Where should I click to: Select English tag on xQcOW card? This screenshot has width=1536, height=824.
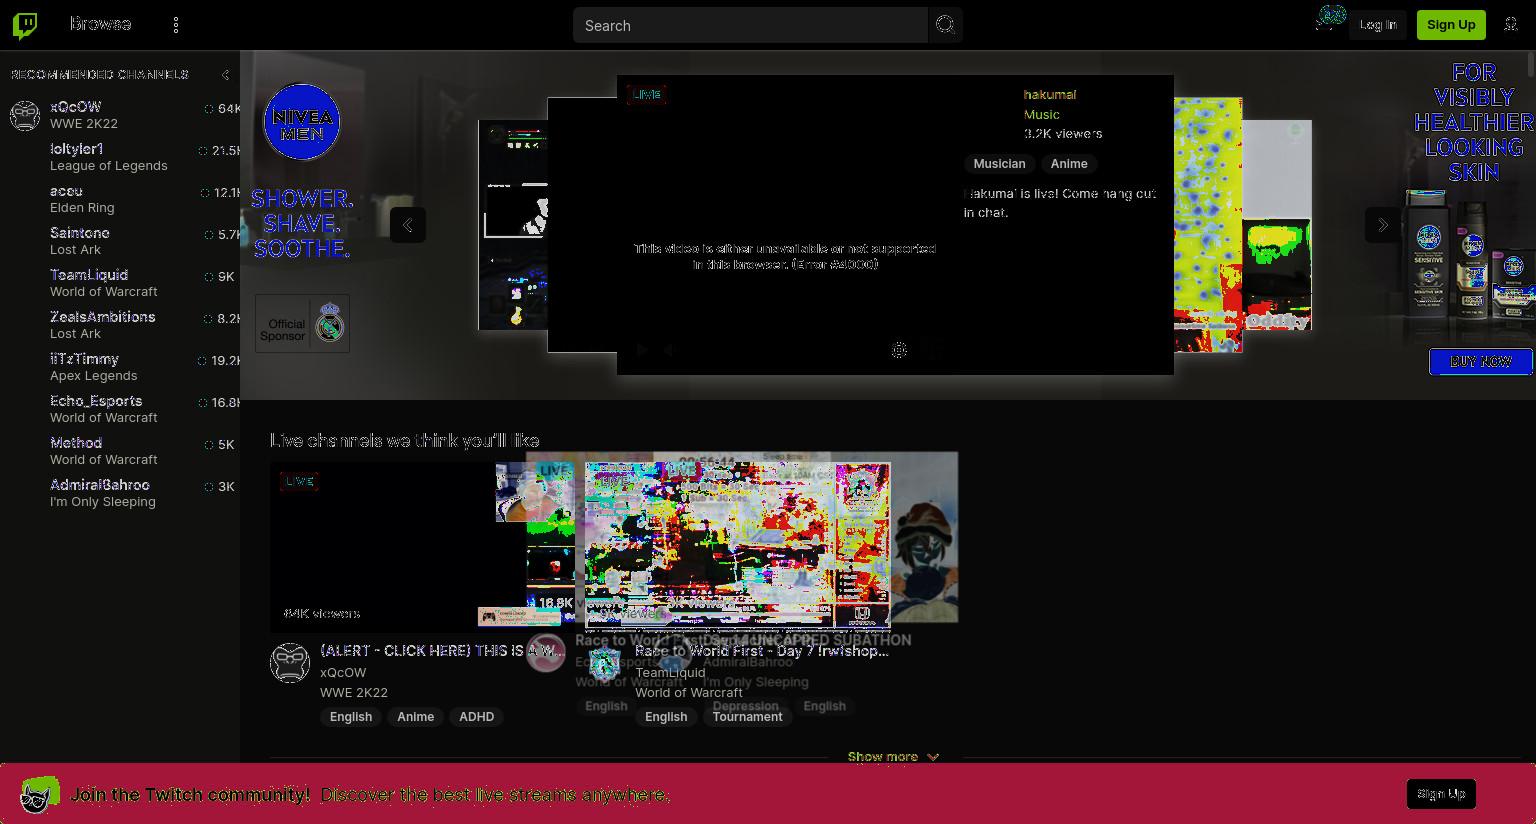(351, 716)
